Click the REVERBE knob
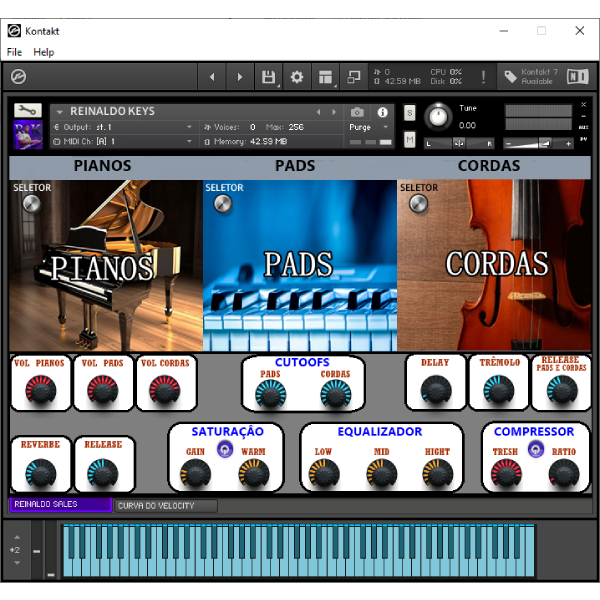The height and width of the screenshot is (600, 600). coord(41,474)
